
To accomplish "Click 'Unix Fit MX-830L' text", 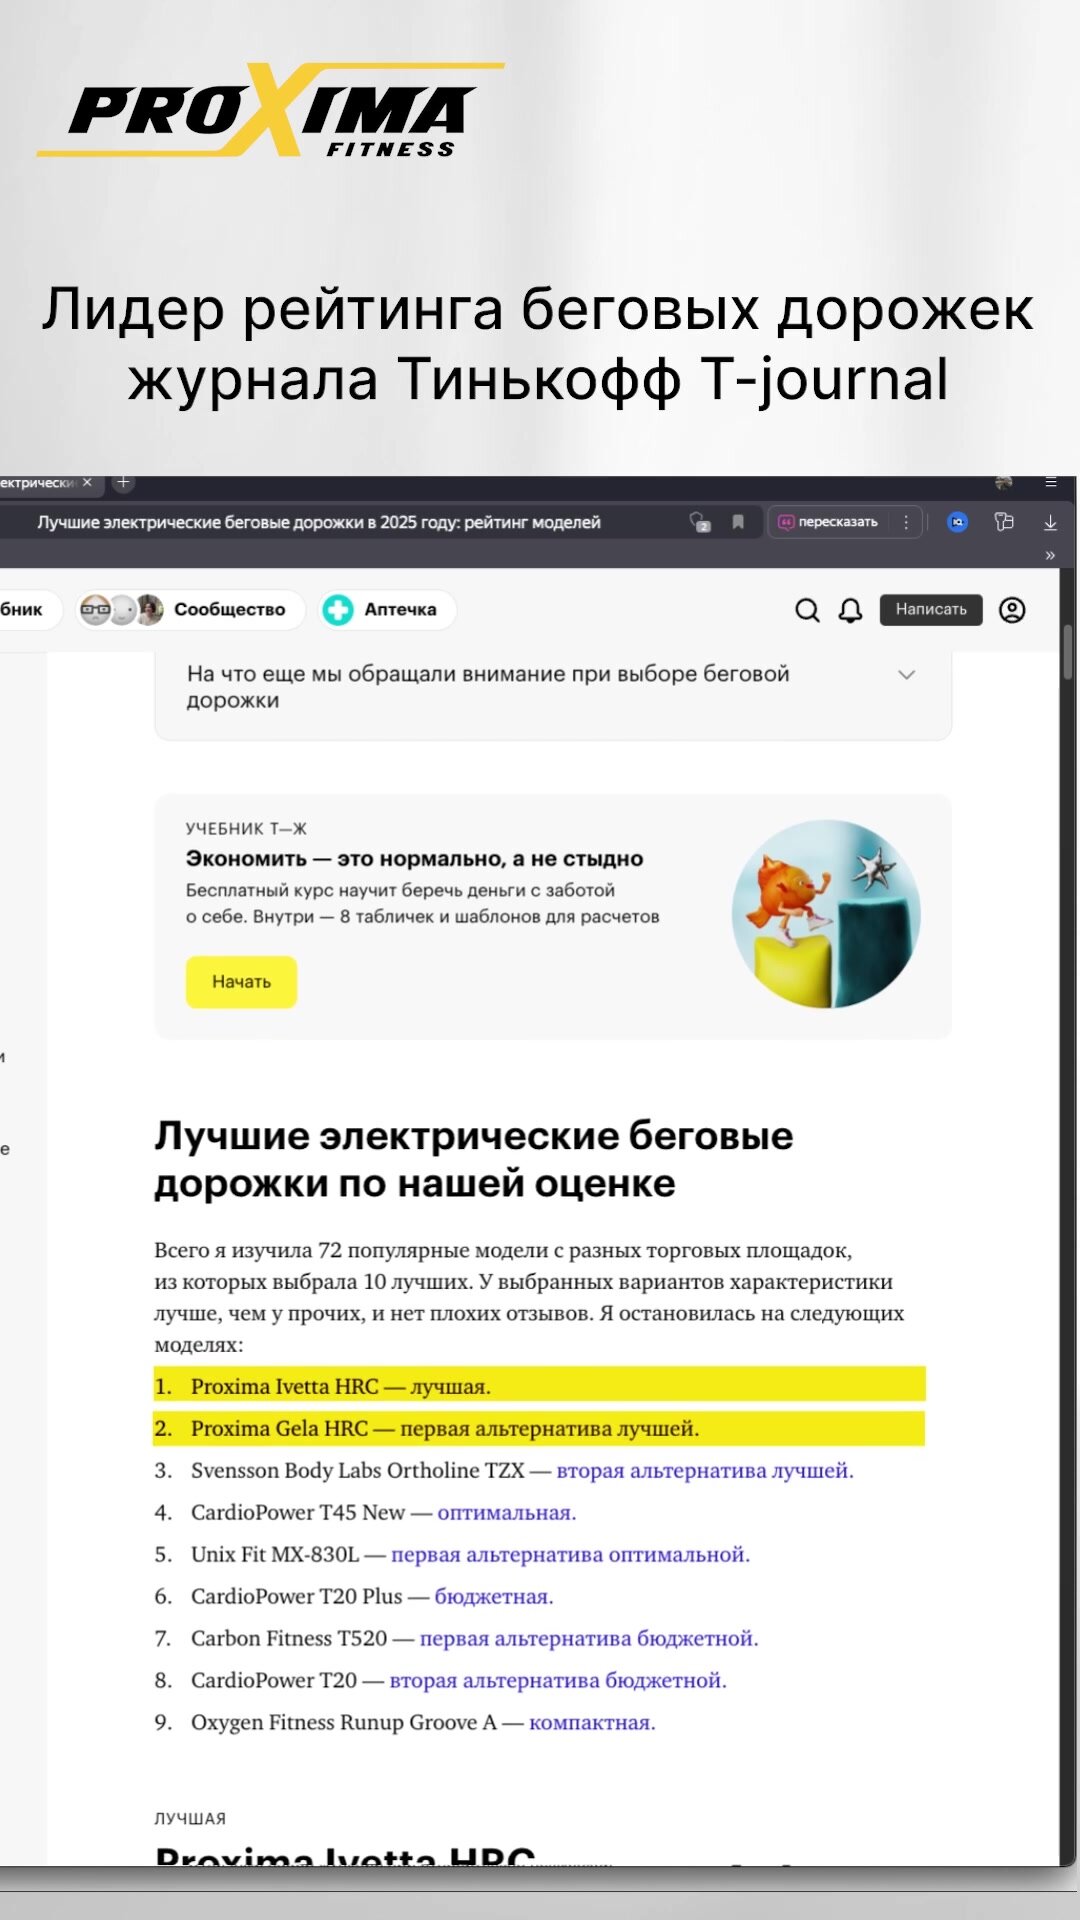I will pos(275,1554).
